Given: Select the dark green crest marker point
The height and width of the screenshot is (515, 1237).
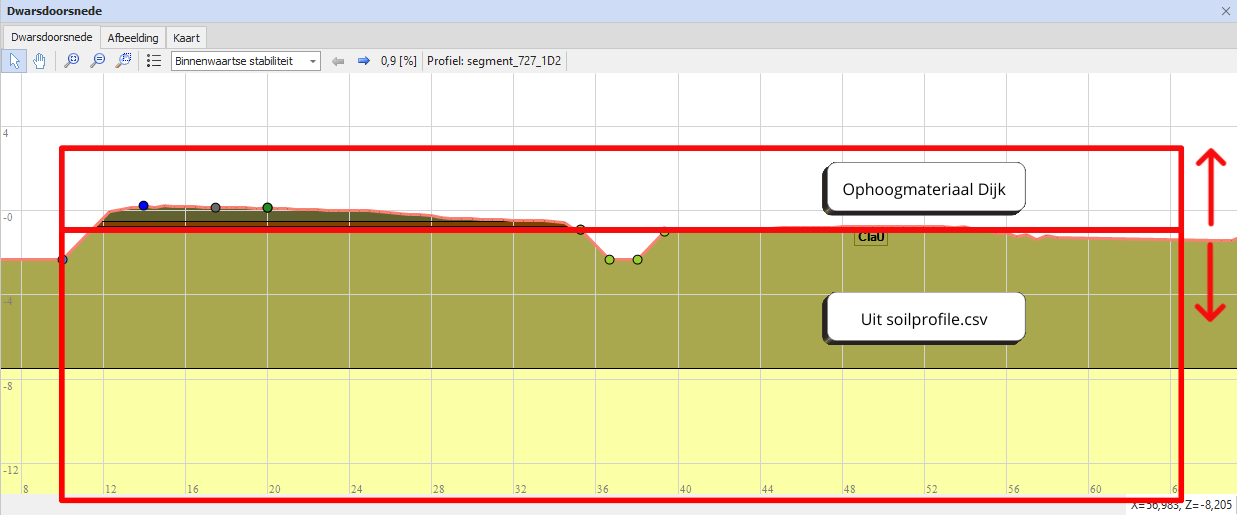Looking at the screenshot, I should 268,208.
